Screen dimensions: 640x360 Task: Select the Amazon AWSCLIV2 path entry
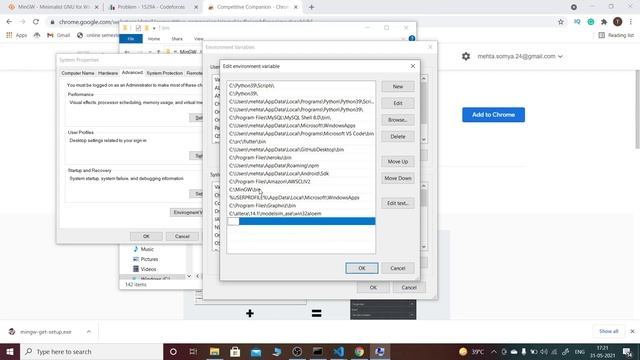[301, 182]
